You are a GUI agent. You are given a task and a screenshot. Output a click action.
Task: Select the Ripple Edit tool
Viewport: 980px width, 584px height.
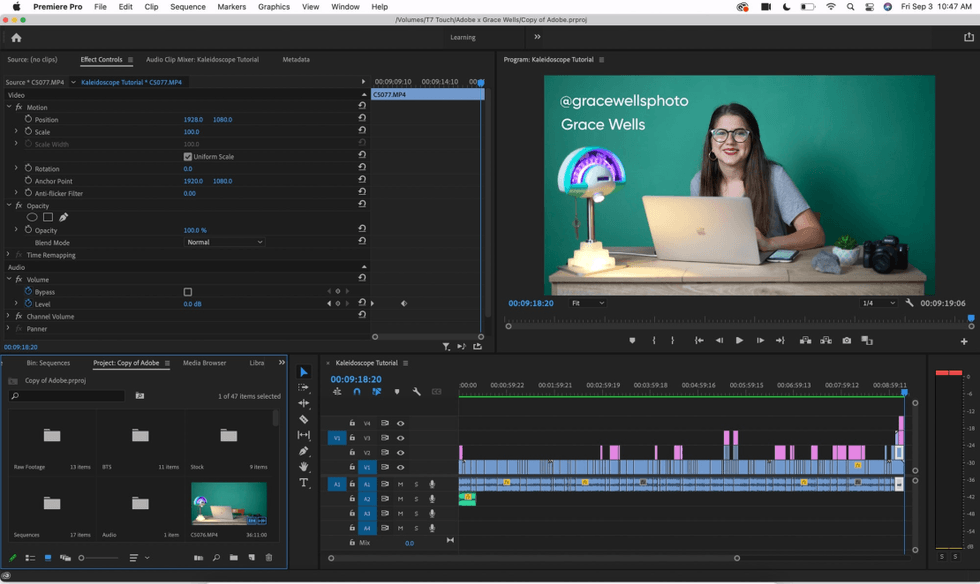point(304,403)
